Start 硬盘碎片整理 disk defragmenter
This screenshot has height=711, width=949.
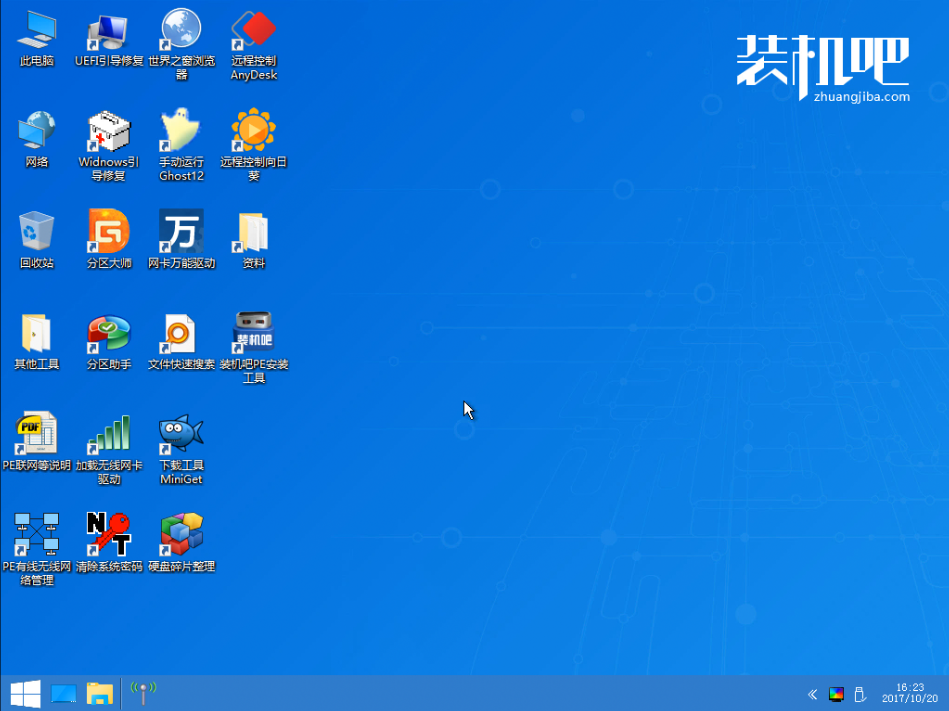coord(181,533)
